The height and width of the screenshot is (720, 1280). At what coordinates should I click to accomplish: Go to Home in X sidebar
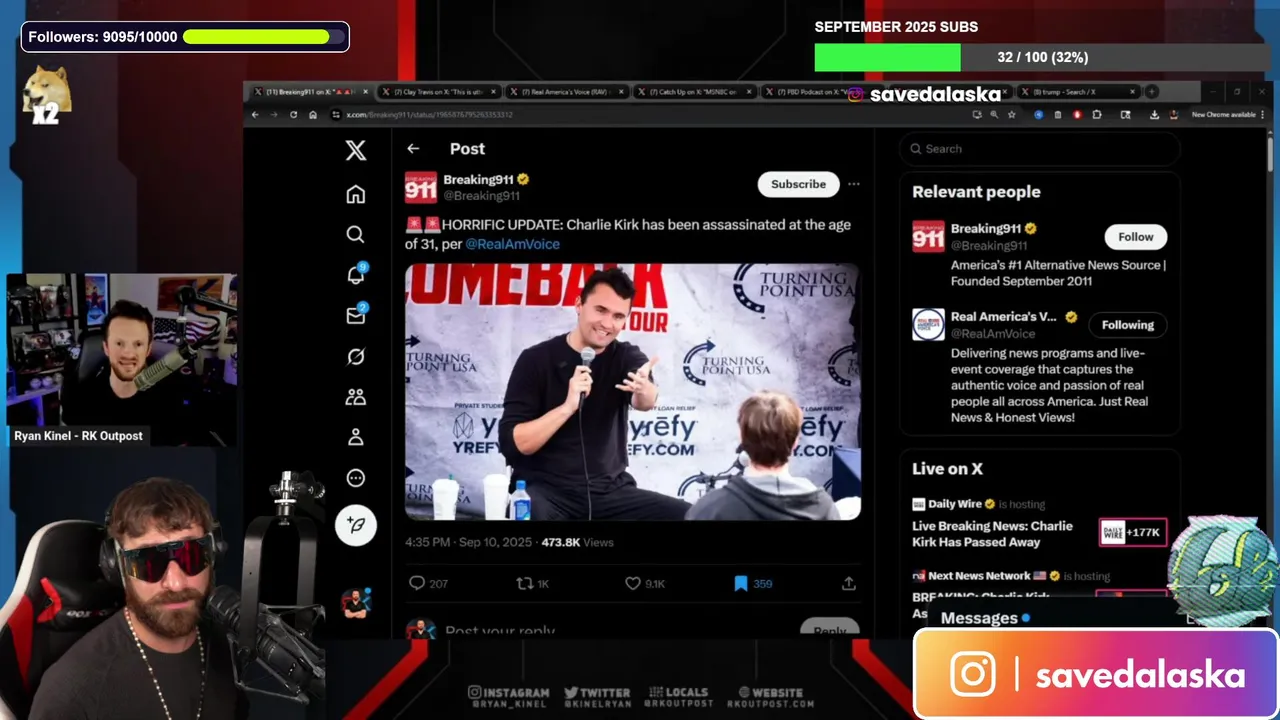pyautogui.click(x=355, y=194)
